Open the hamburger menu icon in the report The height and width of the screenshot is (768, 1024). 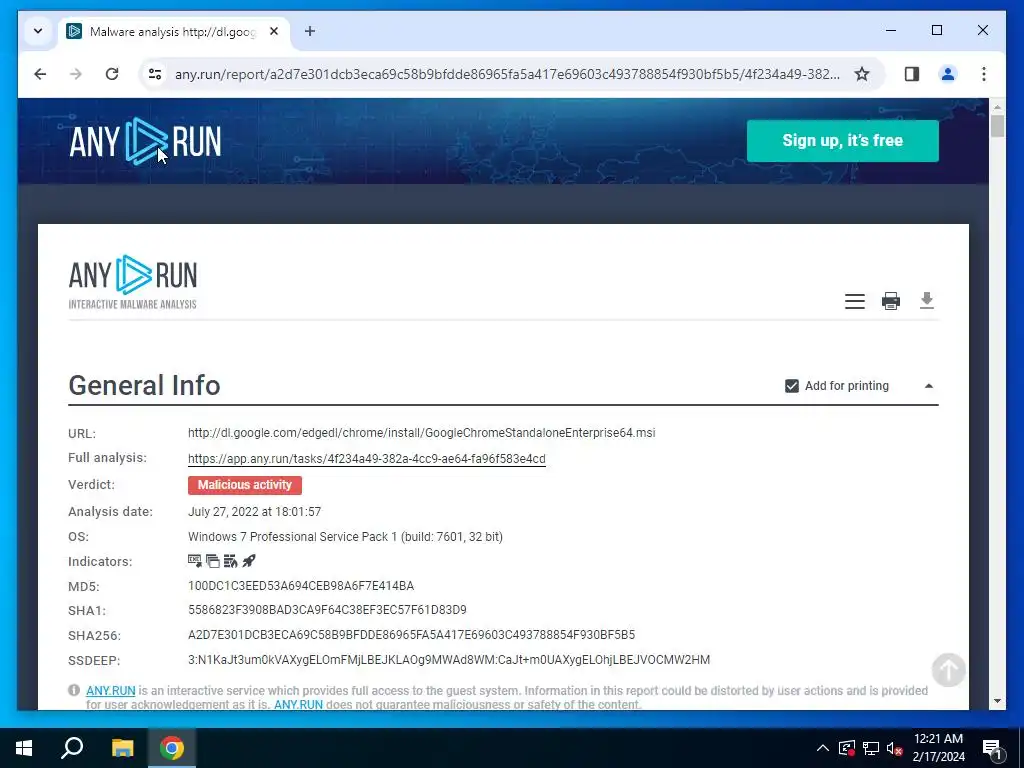pos(854,301)
